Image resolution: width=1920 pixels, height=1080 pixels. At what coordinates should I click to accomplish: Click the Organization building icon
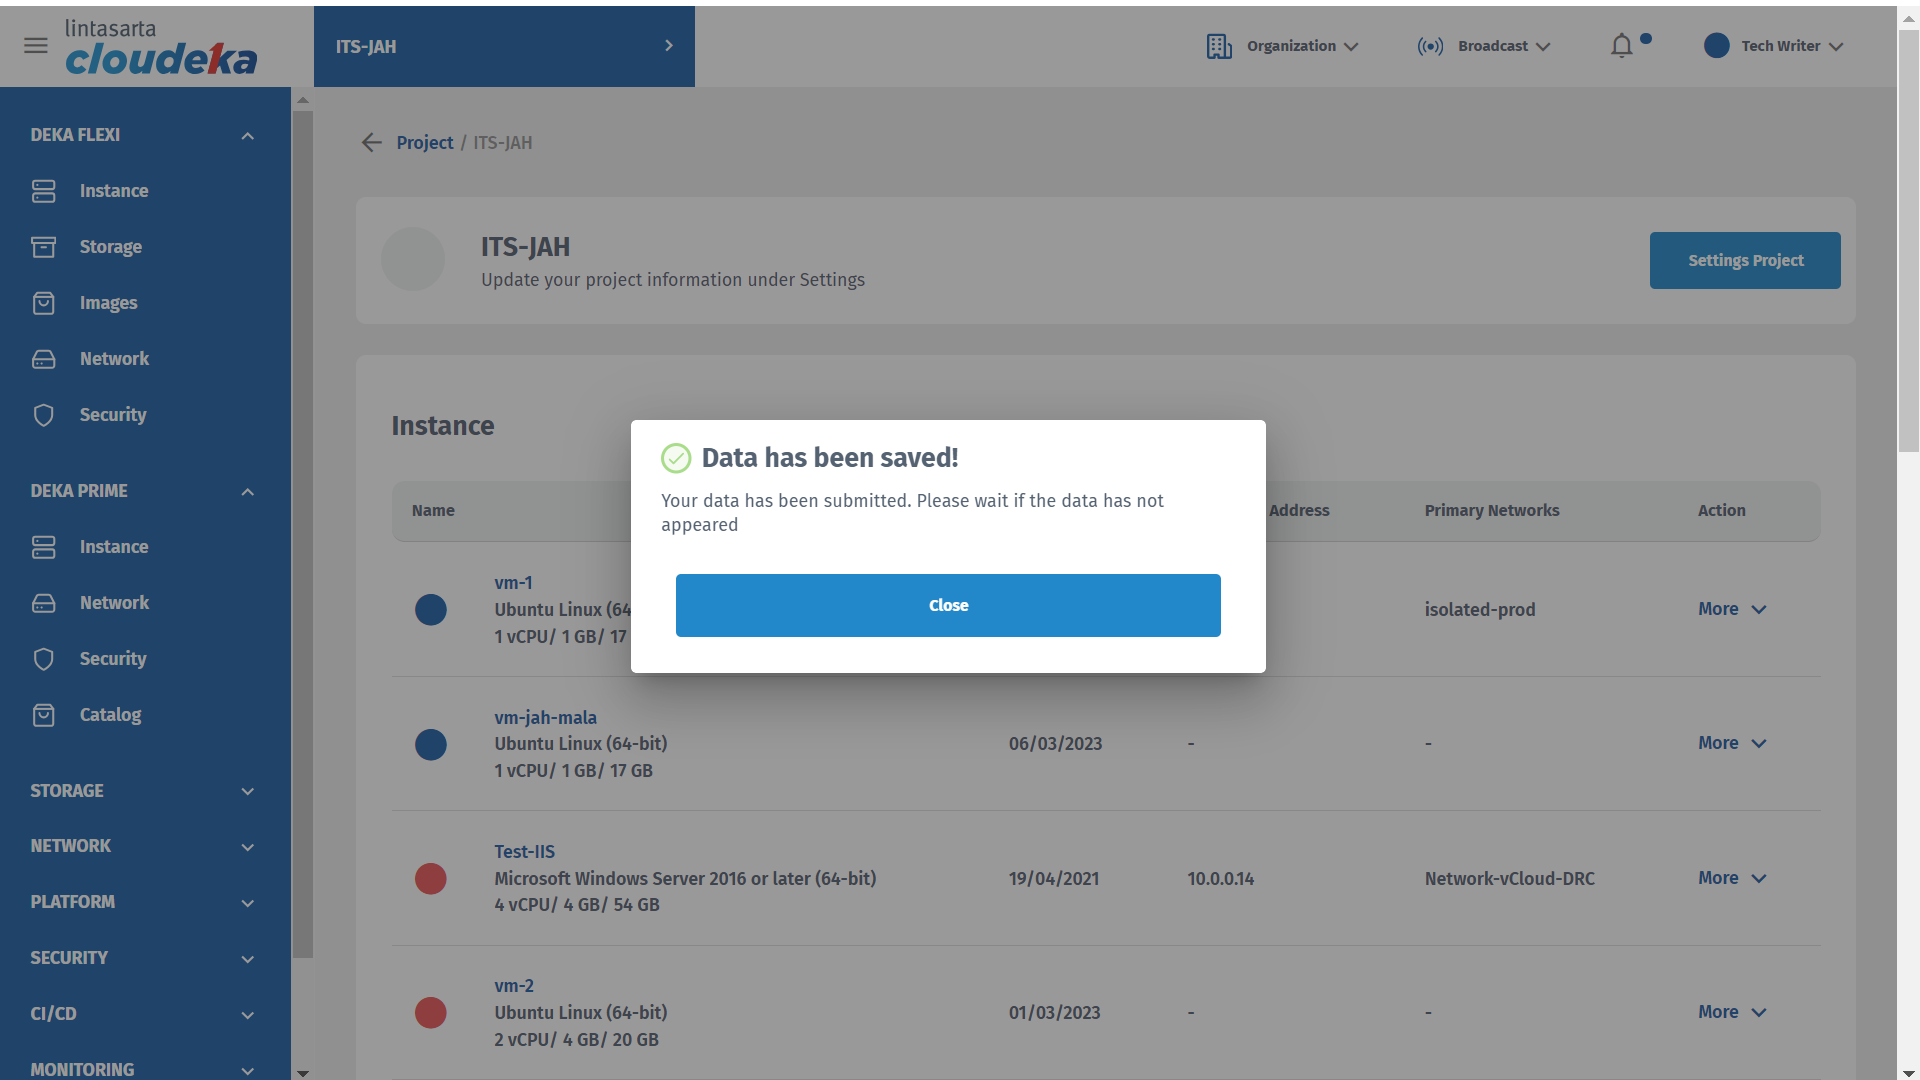pyautogui.click(x=1219, y=46)
